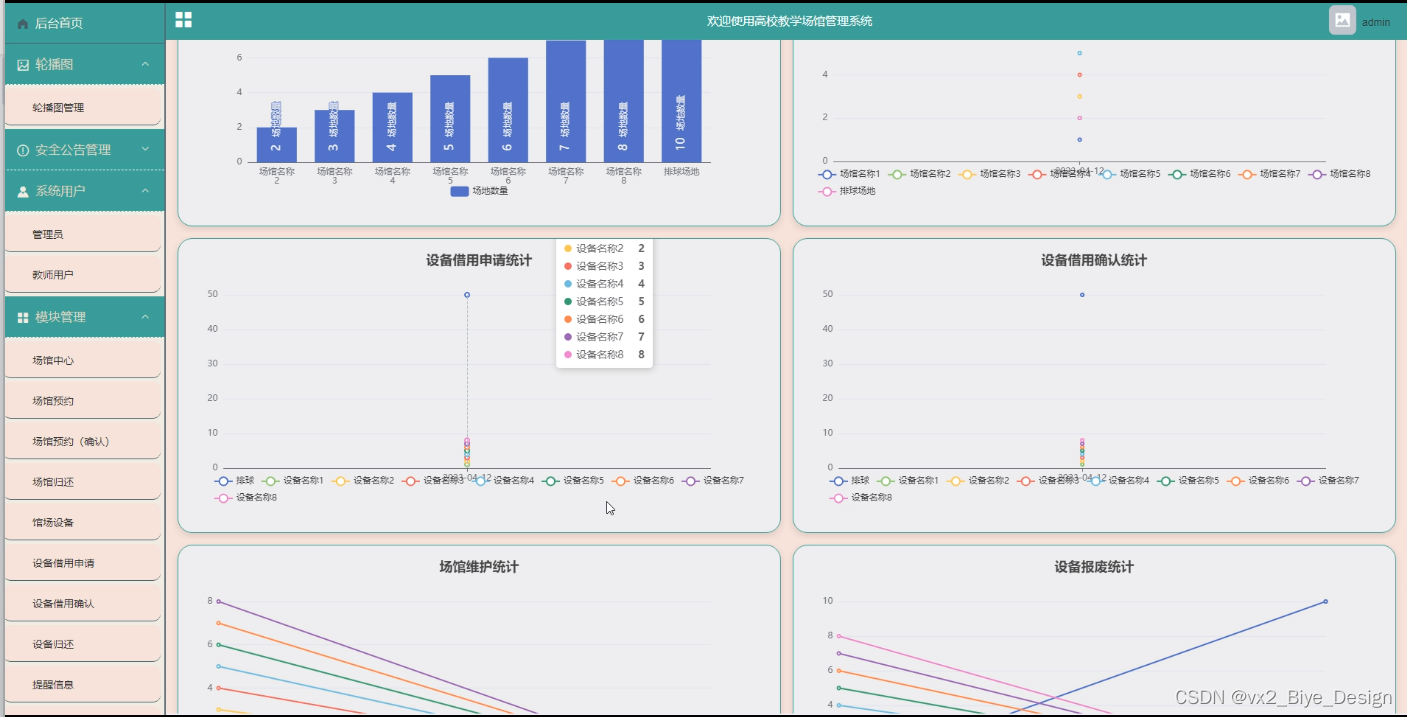This screenshot has width=1407, height=717.
Task: Toggle 场地数量 legend in bar chart
Action: [479, 191]
